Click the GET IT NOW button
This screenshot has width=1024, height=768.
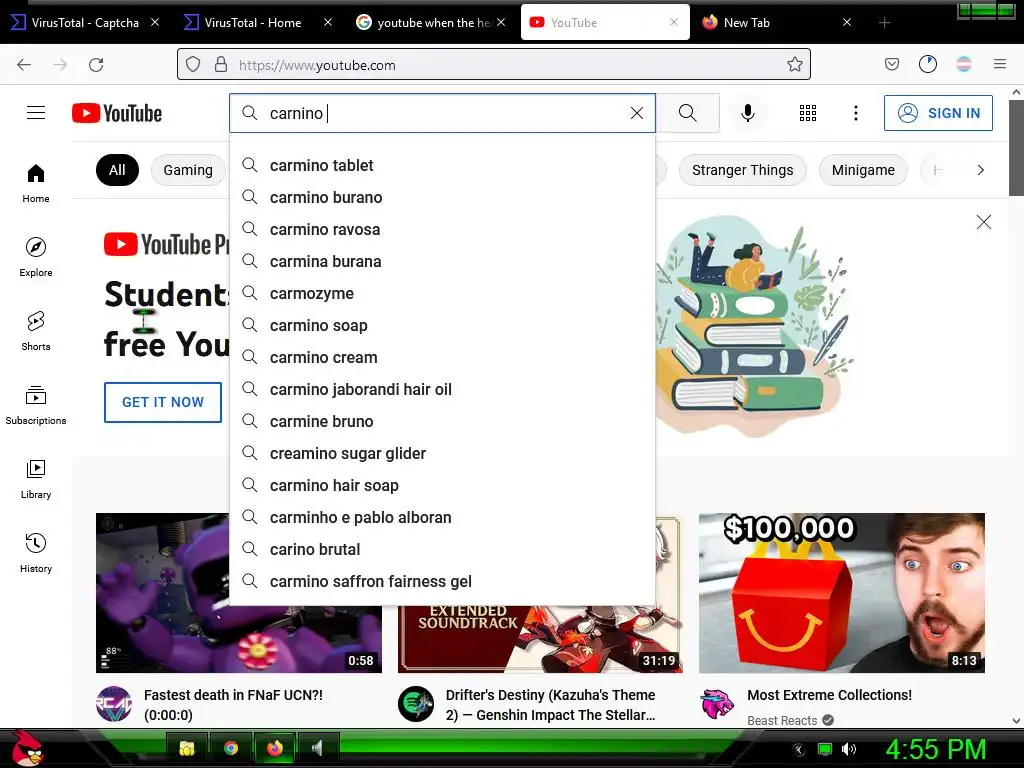click(163, 402)
